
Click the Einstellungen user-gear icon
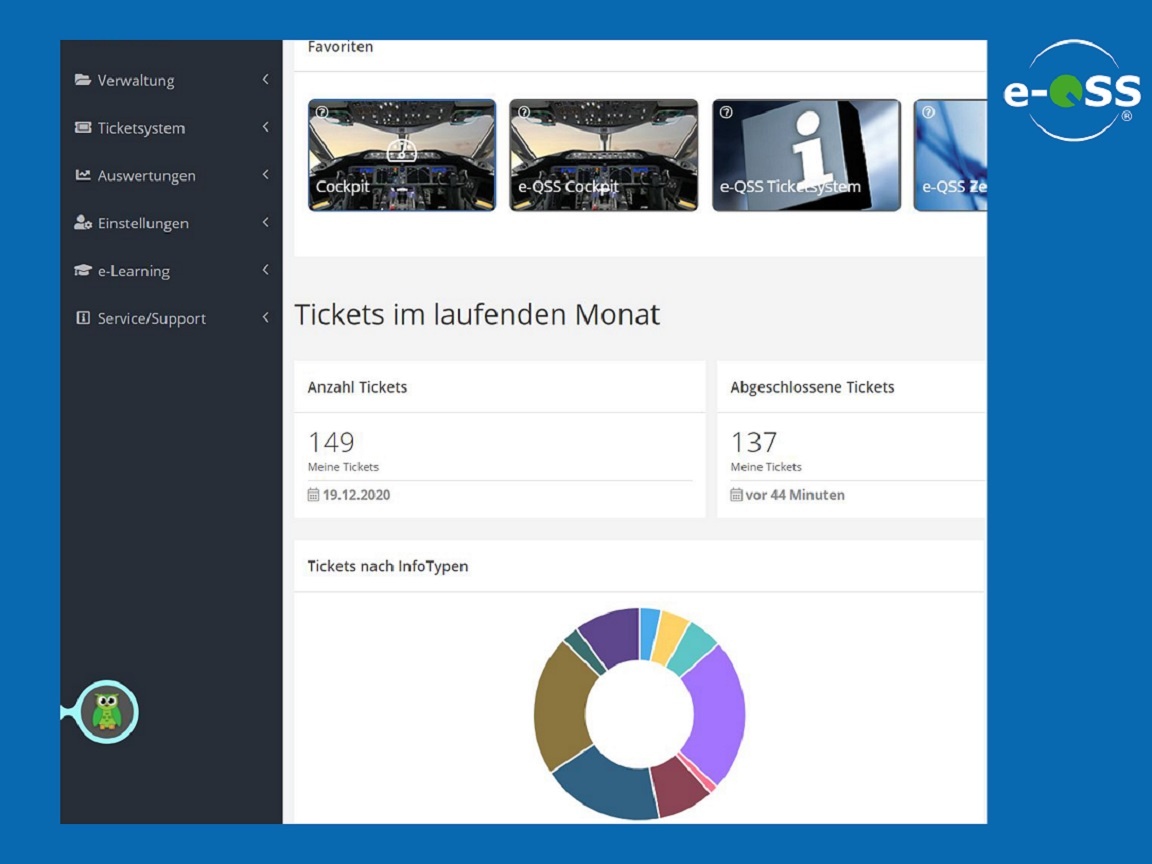click(x=82, y=223)
